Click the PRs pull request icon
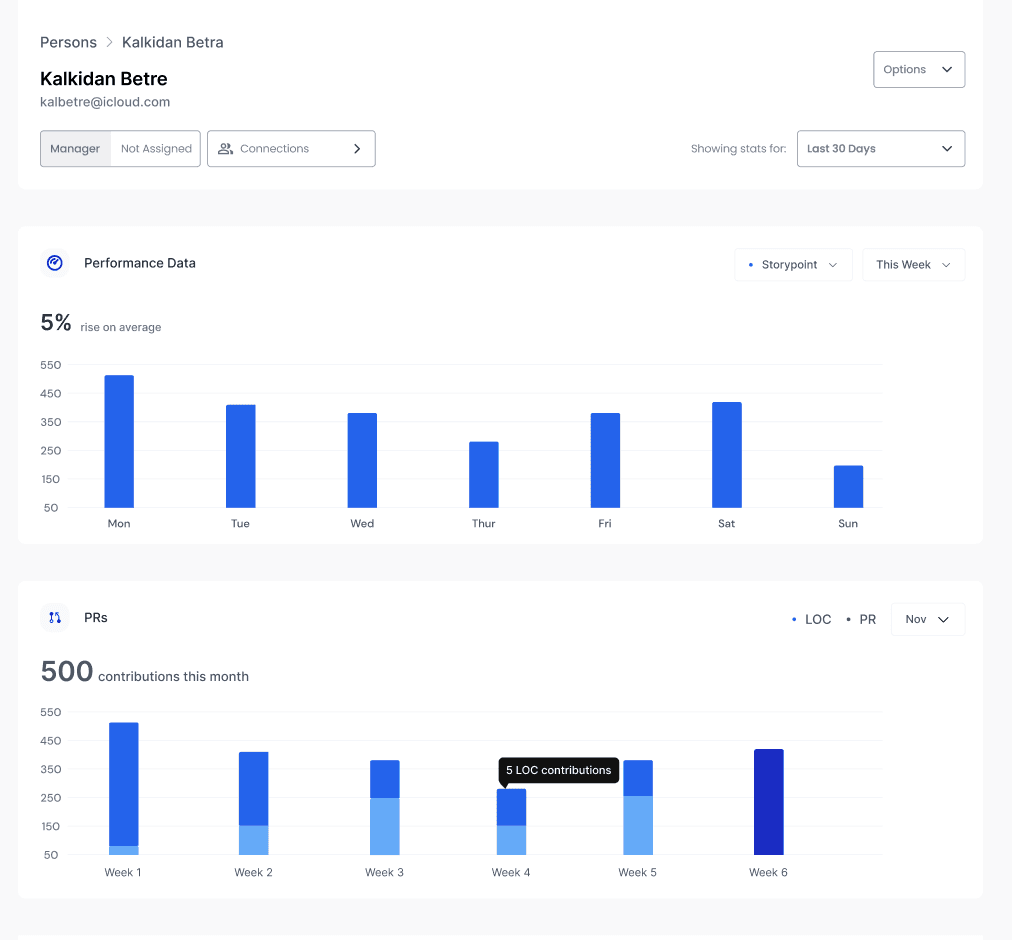 pyautogui.click(x=55, y=618)
